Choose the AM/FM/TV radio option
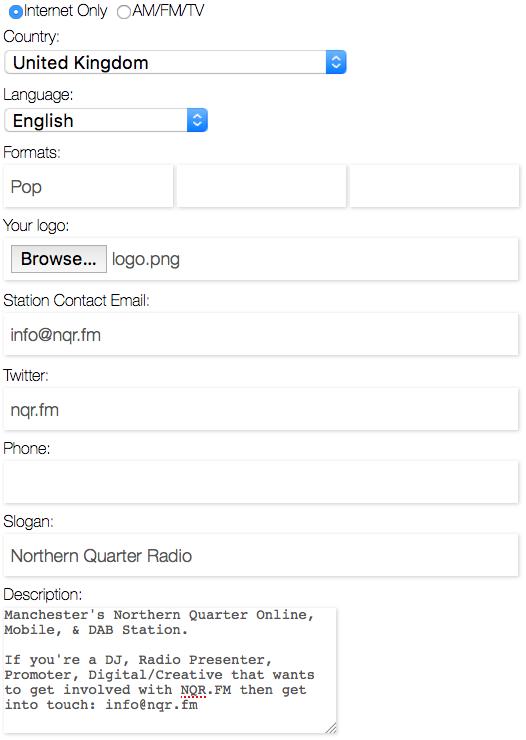This screenshot has height=740, width=526. click(x=124, y=12)
